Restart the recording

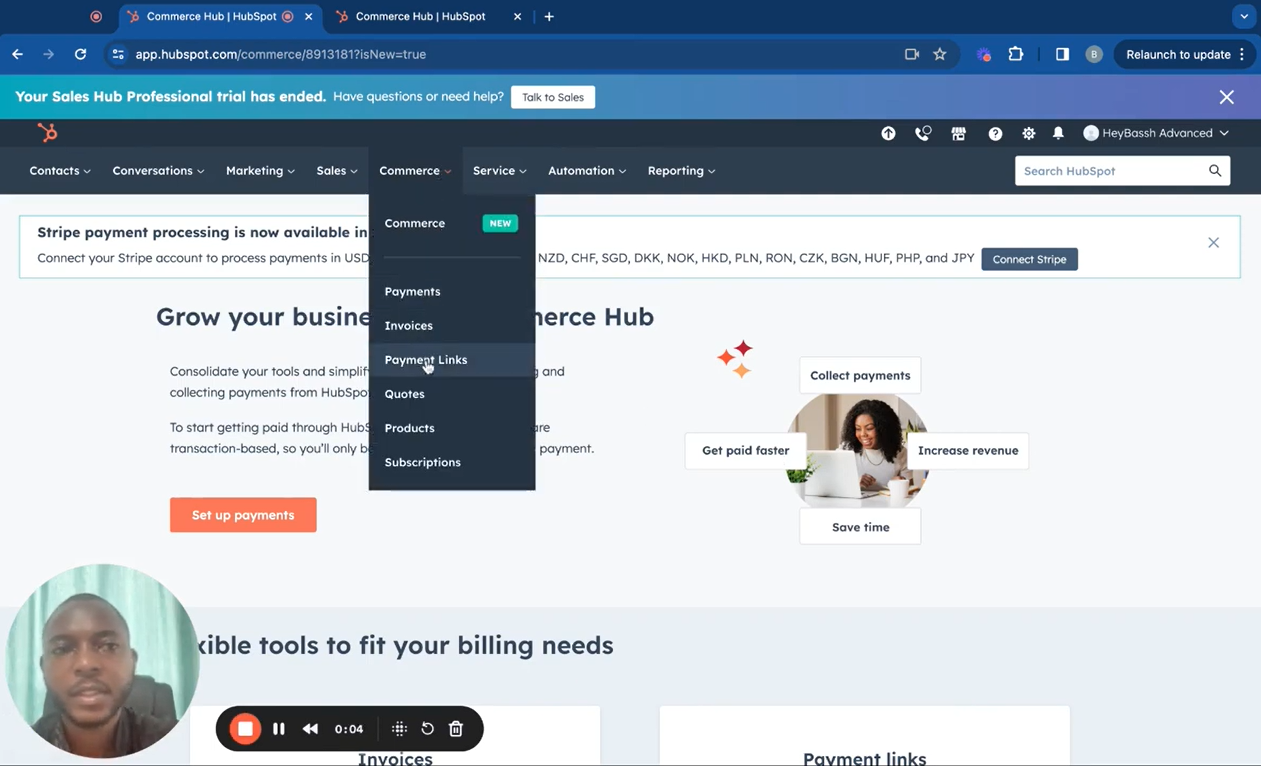[x=427, y=729]
